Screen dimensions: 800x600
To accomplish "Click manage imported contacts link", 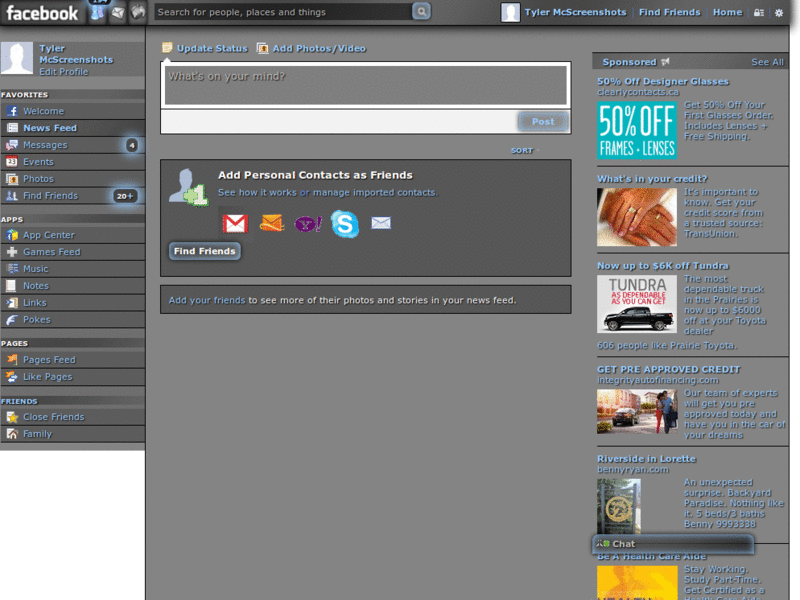I will (374, 193).
